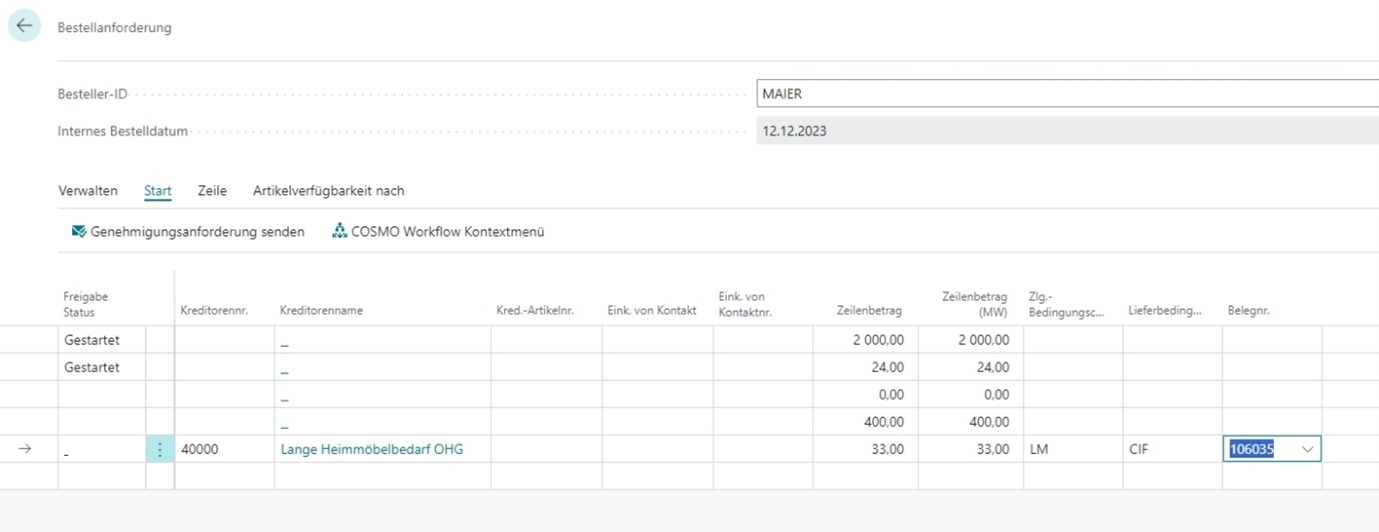
Task: Select the Kreditorennr. cell with 40000
Action: pyautogui.click(x=224, y=449)
